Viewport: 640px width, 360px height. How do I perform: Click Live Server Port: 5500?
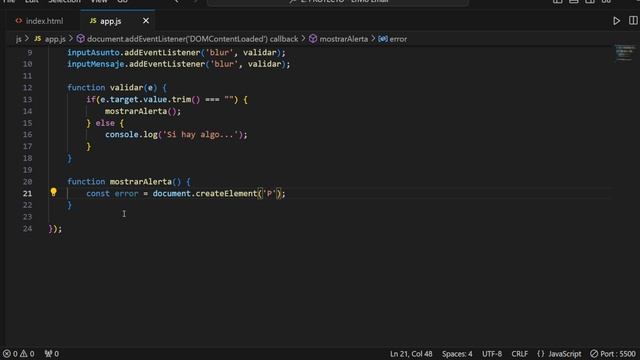tap(613, 354)
